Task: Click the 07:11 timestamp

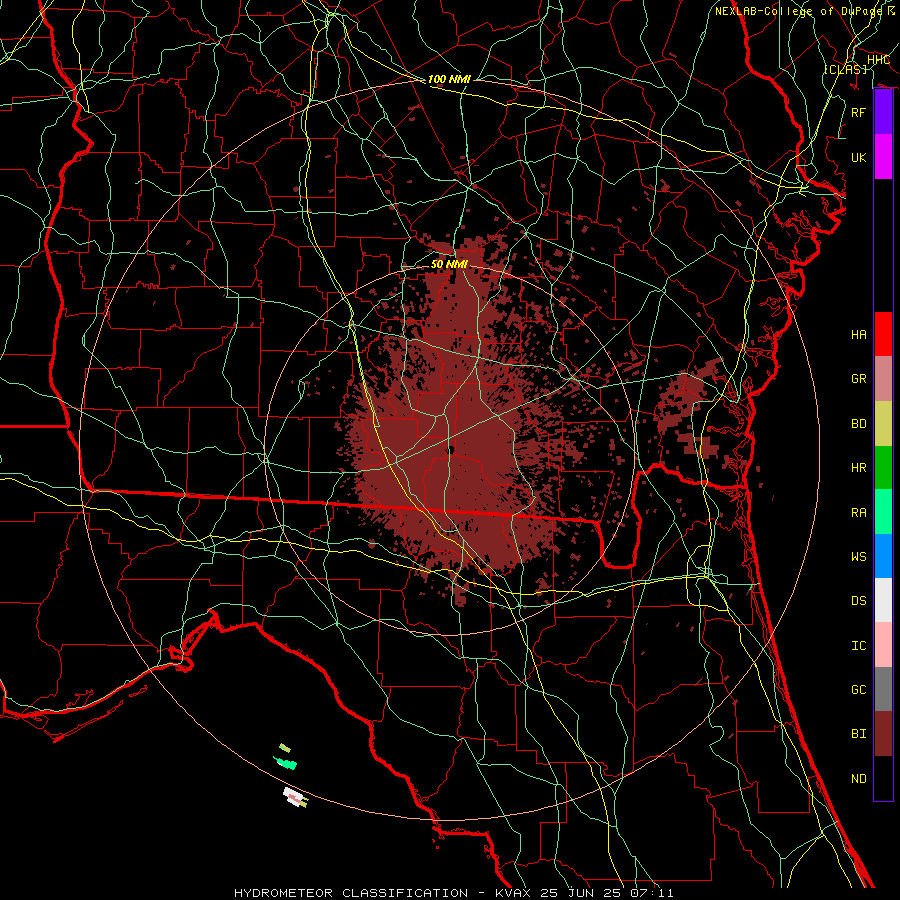Action: coord(651,893)
